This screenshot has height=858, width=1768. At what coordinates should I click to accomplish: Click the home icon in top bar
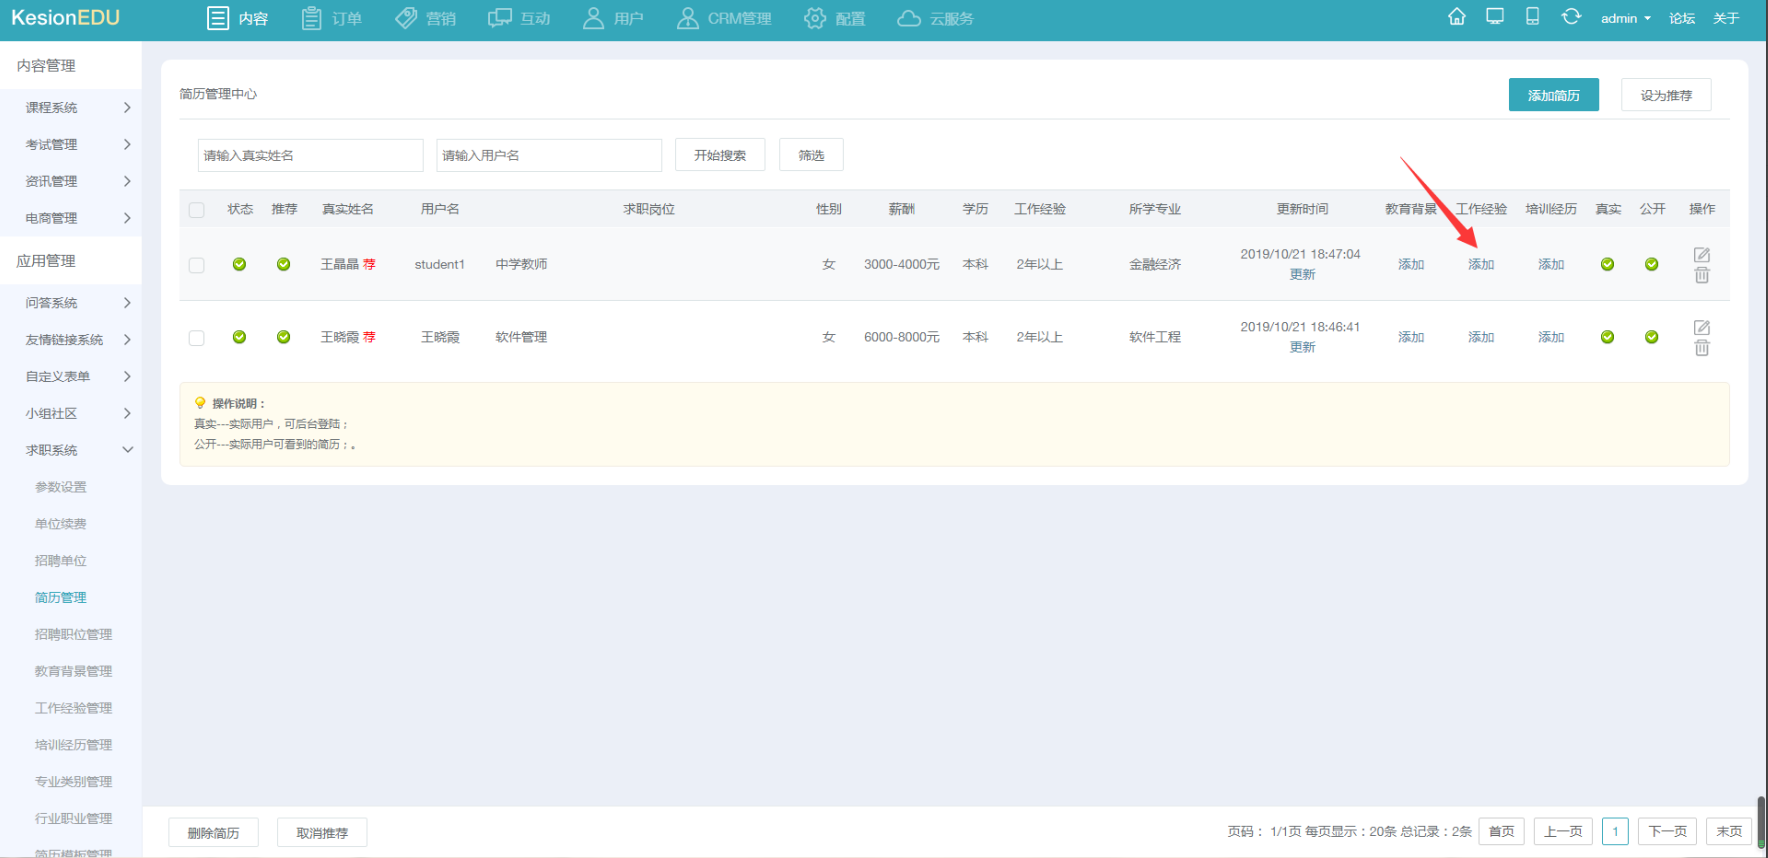pyautogui.click(x=1456, y=17)
